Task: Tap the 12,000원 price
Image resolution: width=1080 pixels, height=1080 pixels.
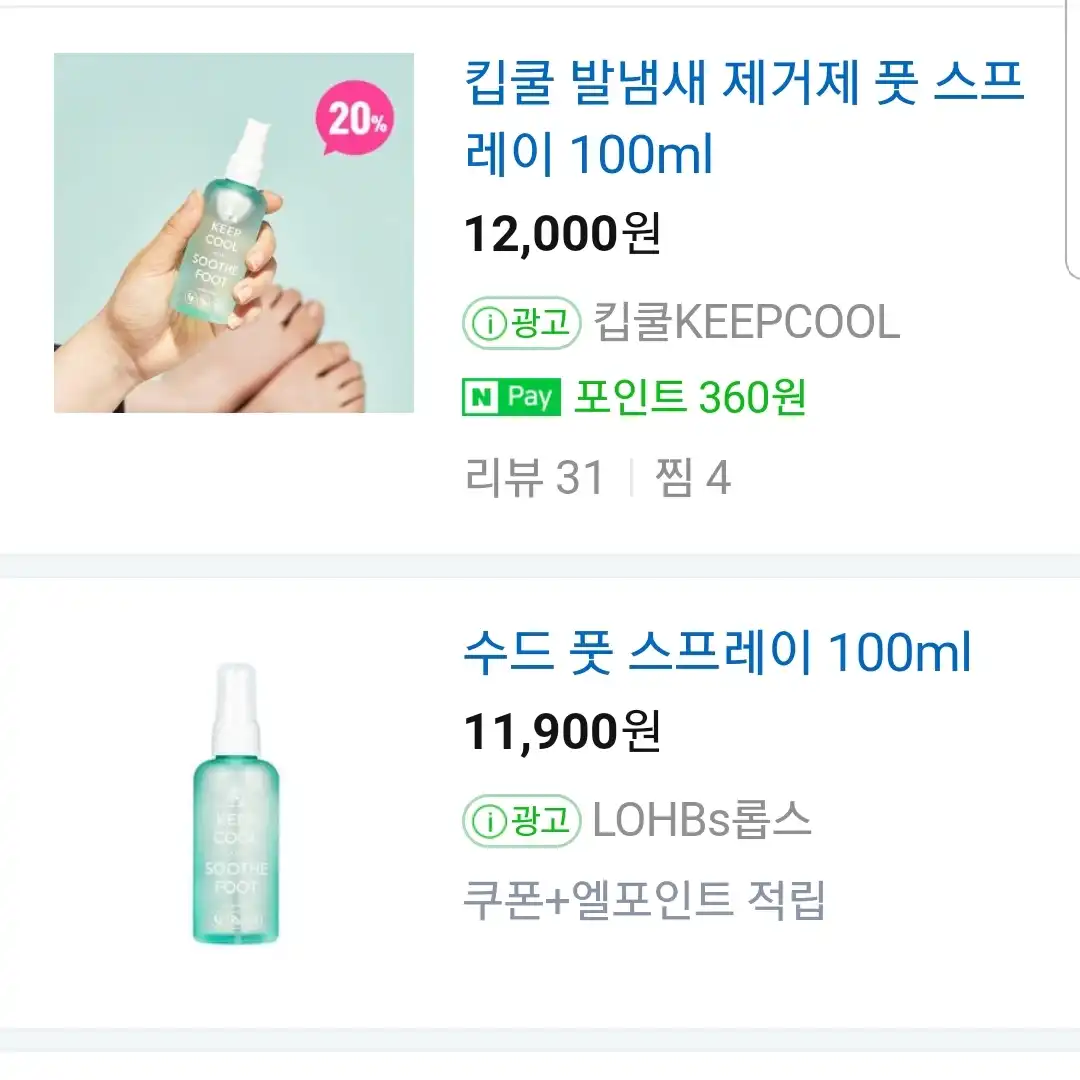Action: (563, 233)
